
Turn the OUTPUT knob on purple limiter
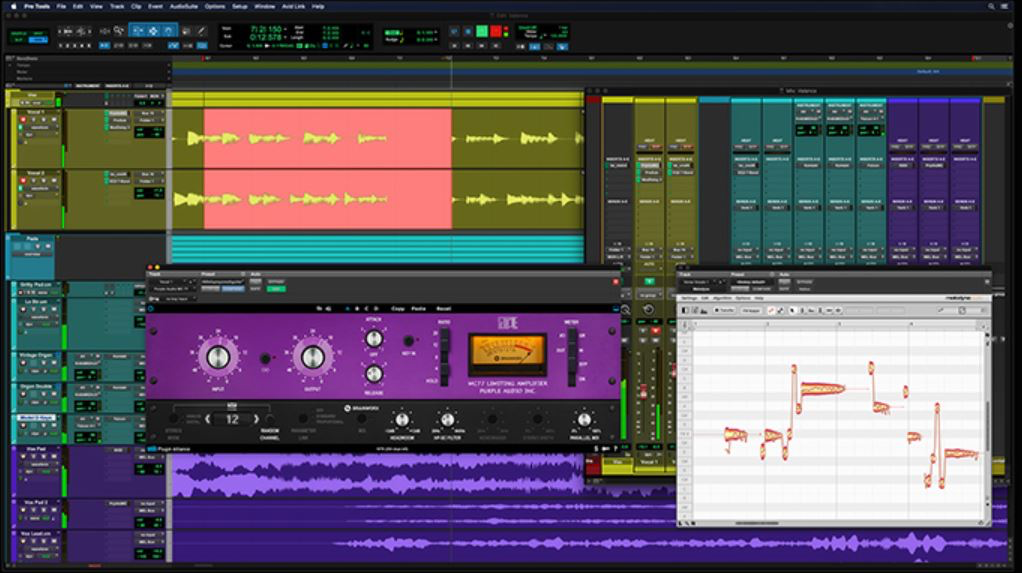(x=312, y=357)
